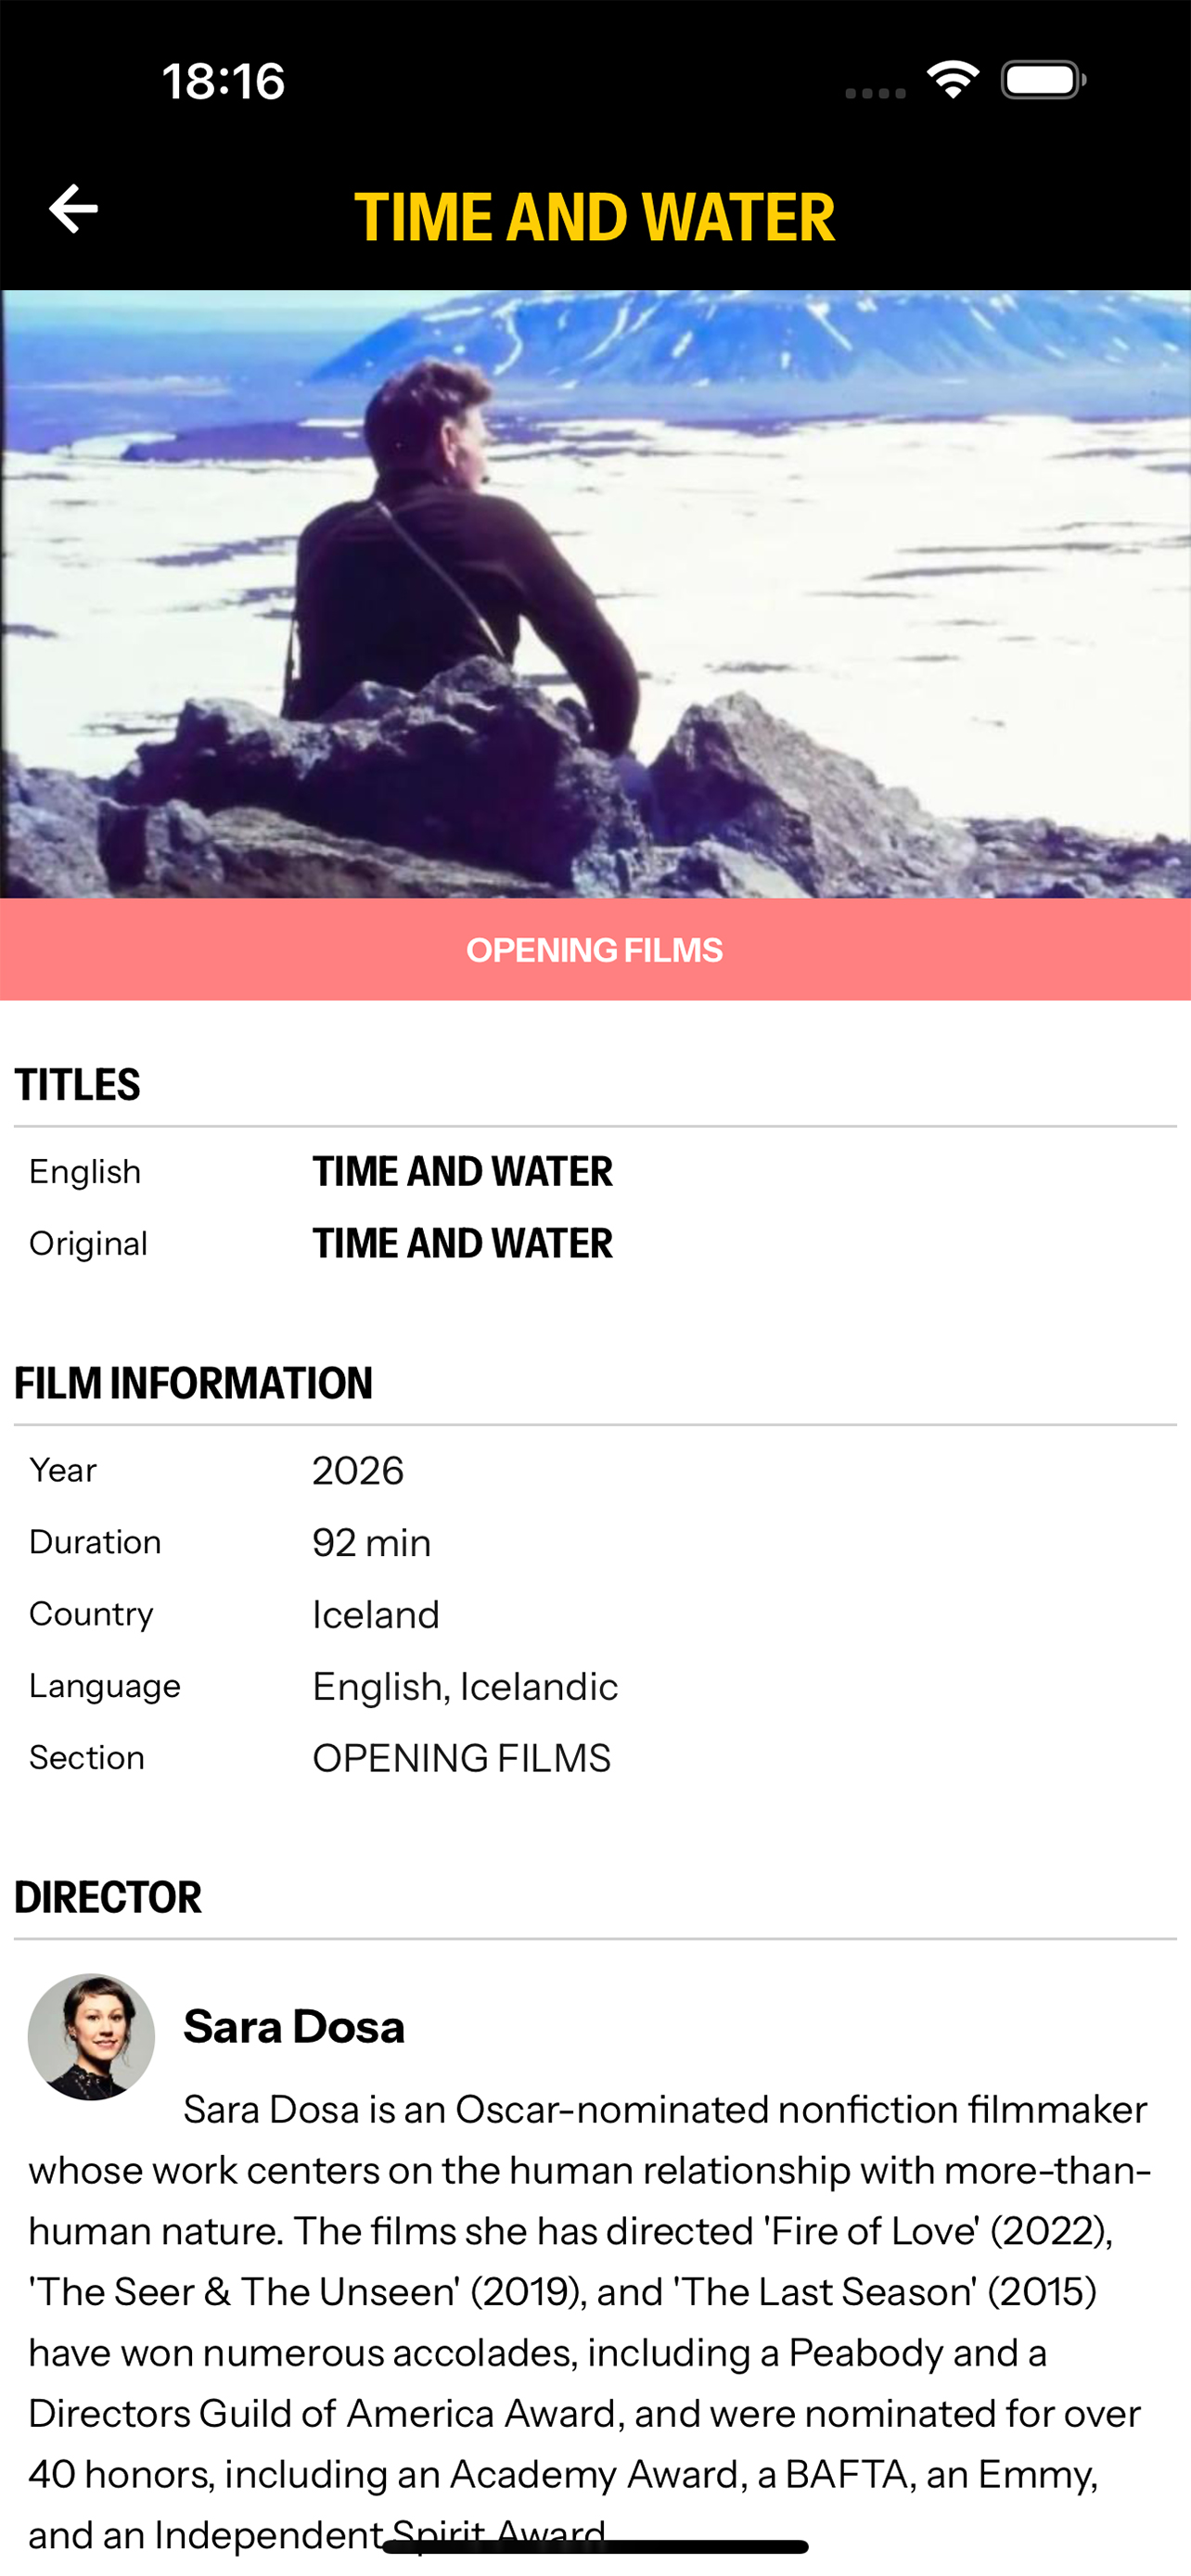Tap the Opening Films section value
The image size is (1191, 2576).
coord(462,1758)
